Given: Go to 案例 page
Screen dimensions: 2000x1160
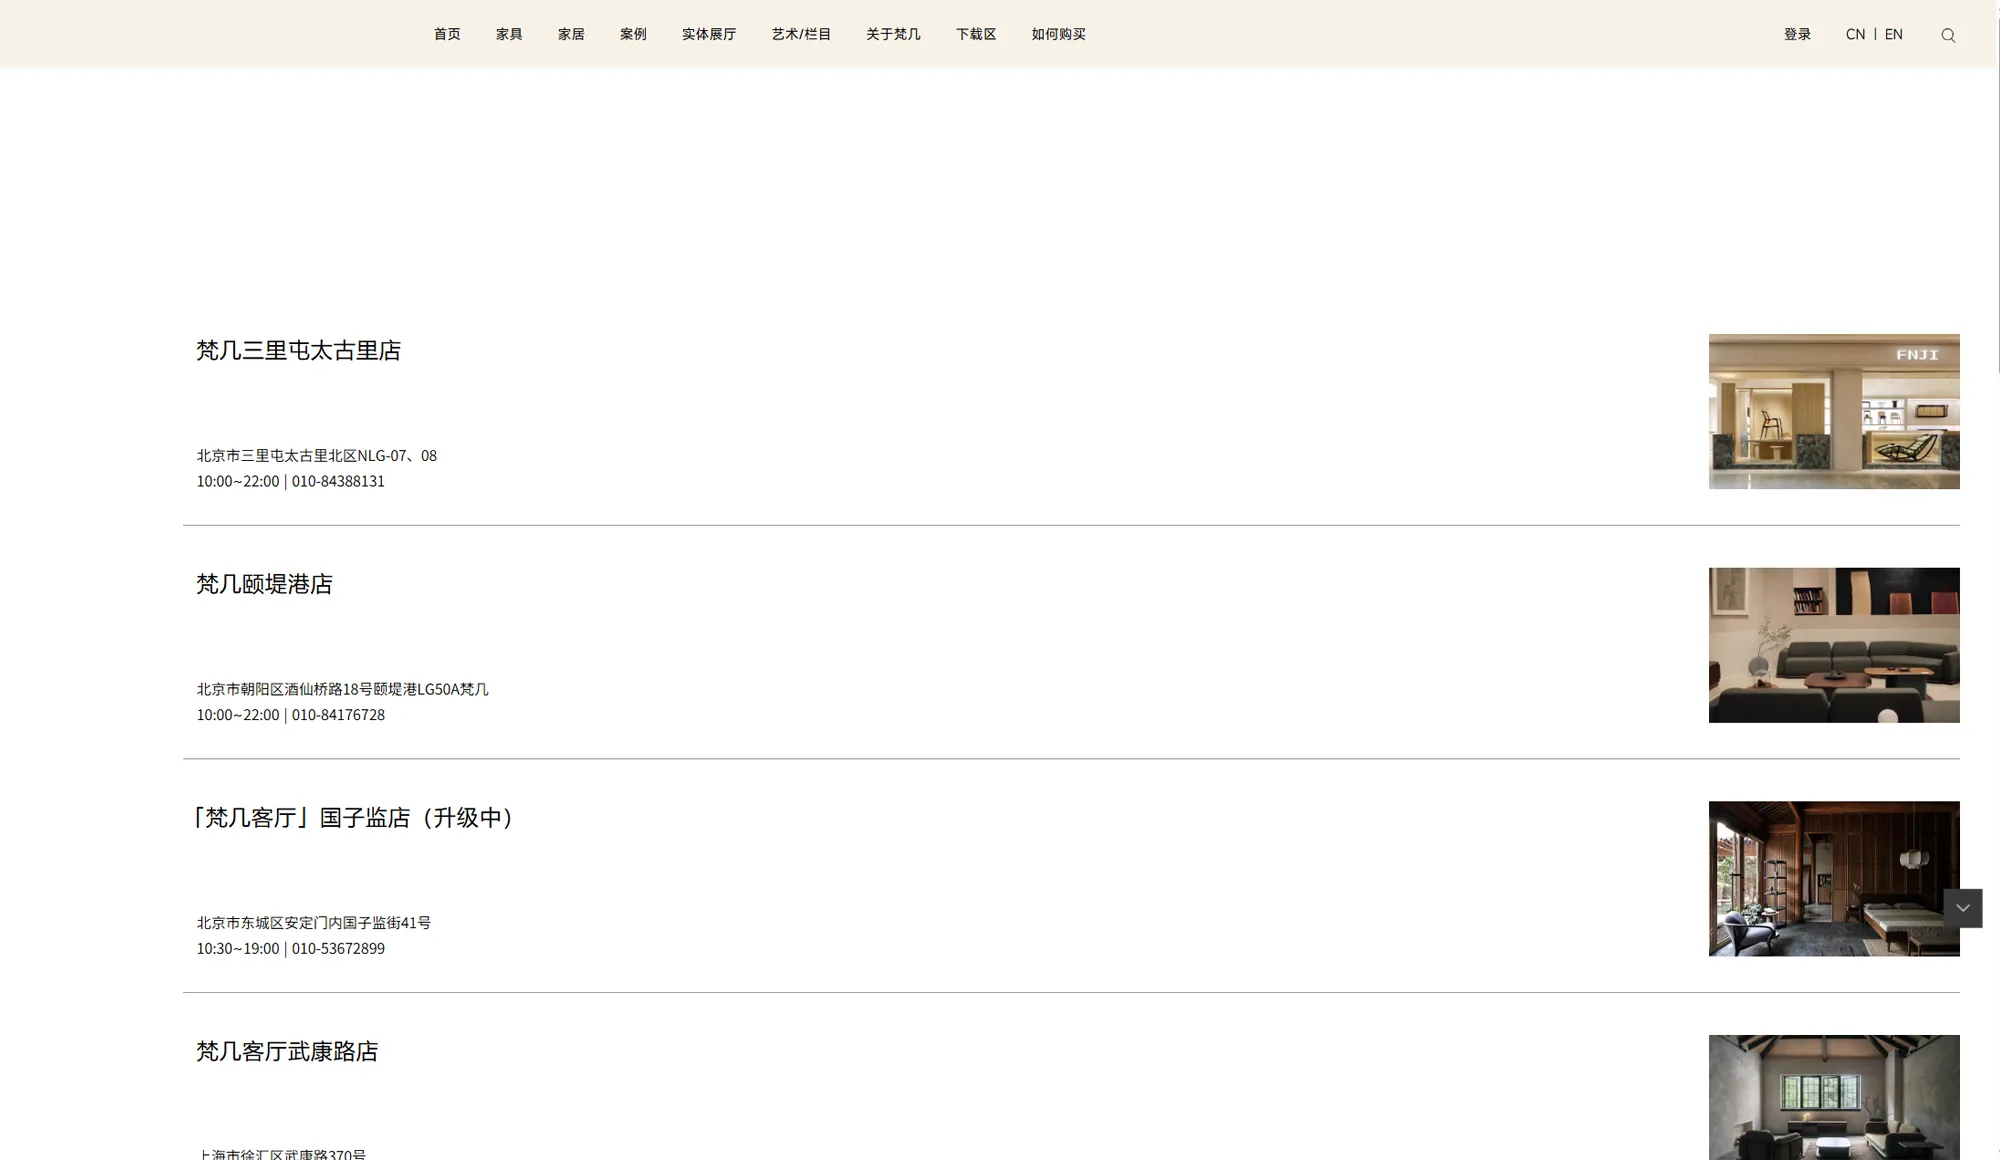Looking at the screenshot, I should pos(633,34).
